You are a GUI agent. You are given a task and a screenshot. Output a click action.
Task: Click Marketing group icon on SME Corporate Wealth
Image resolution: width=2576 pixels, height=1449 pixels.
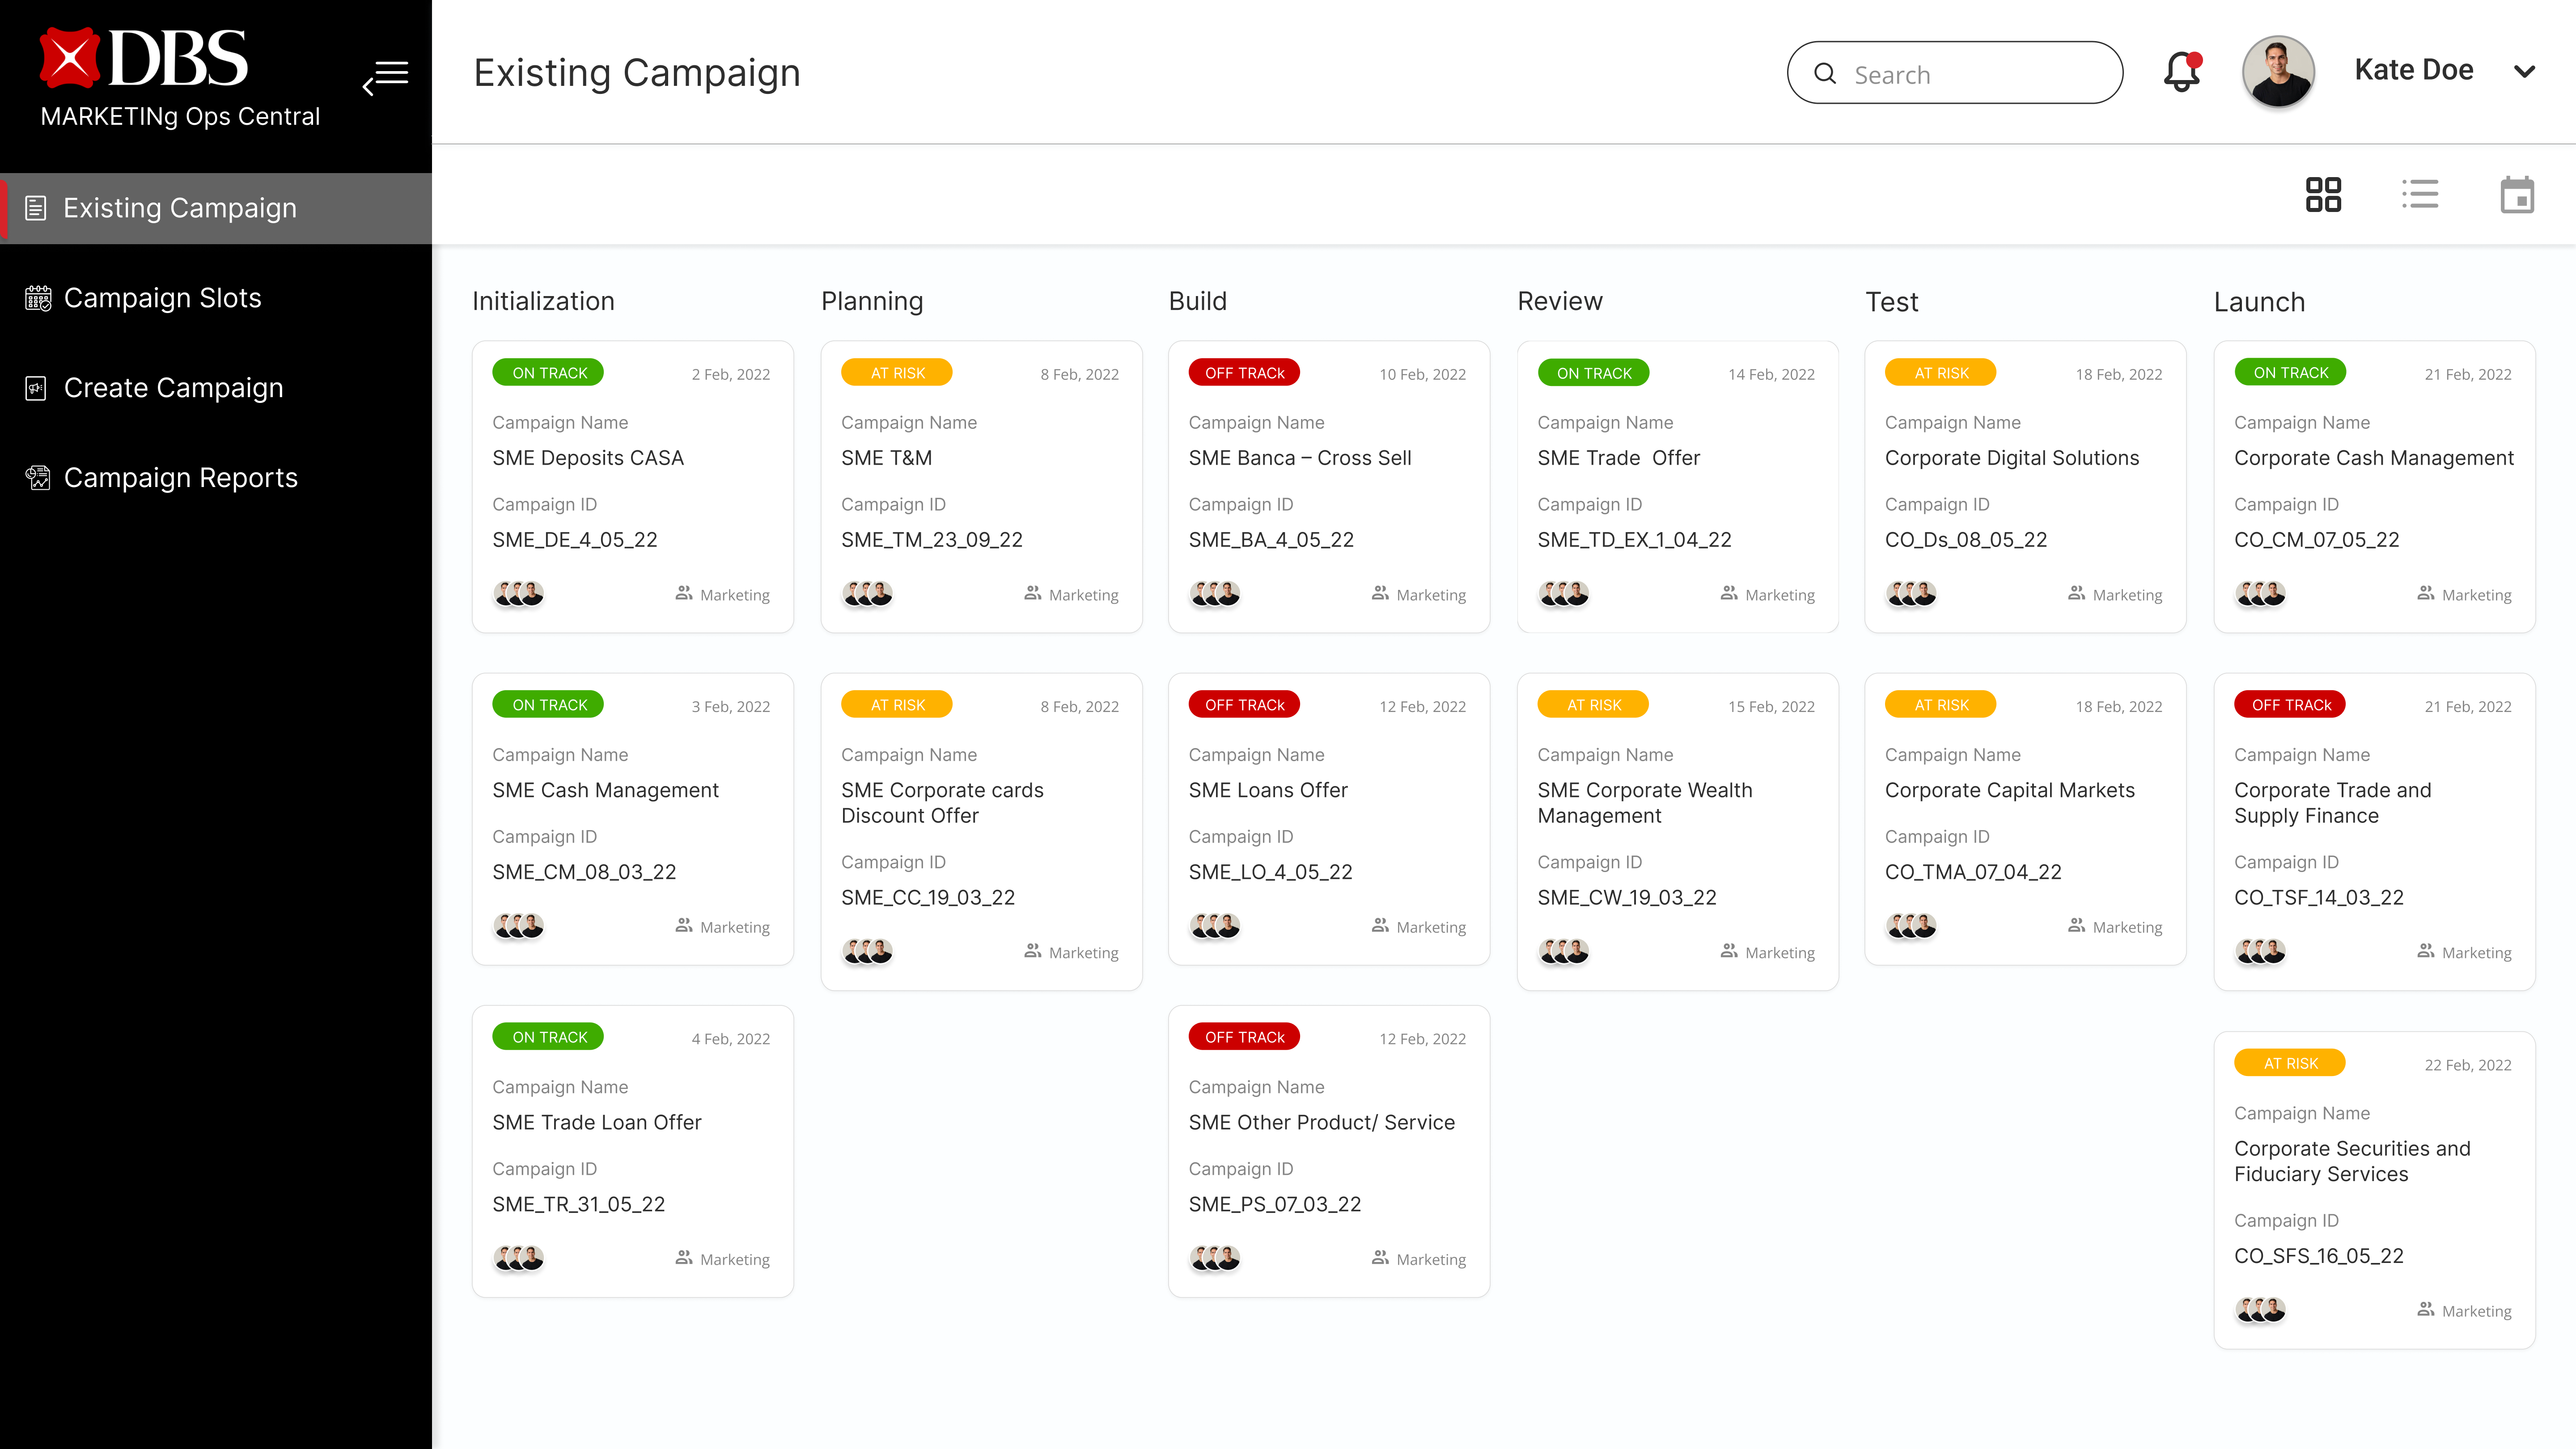click(x=1729, y=951)
